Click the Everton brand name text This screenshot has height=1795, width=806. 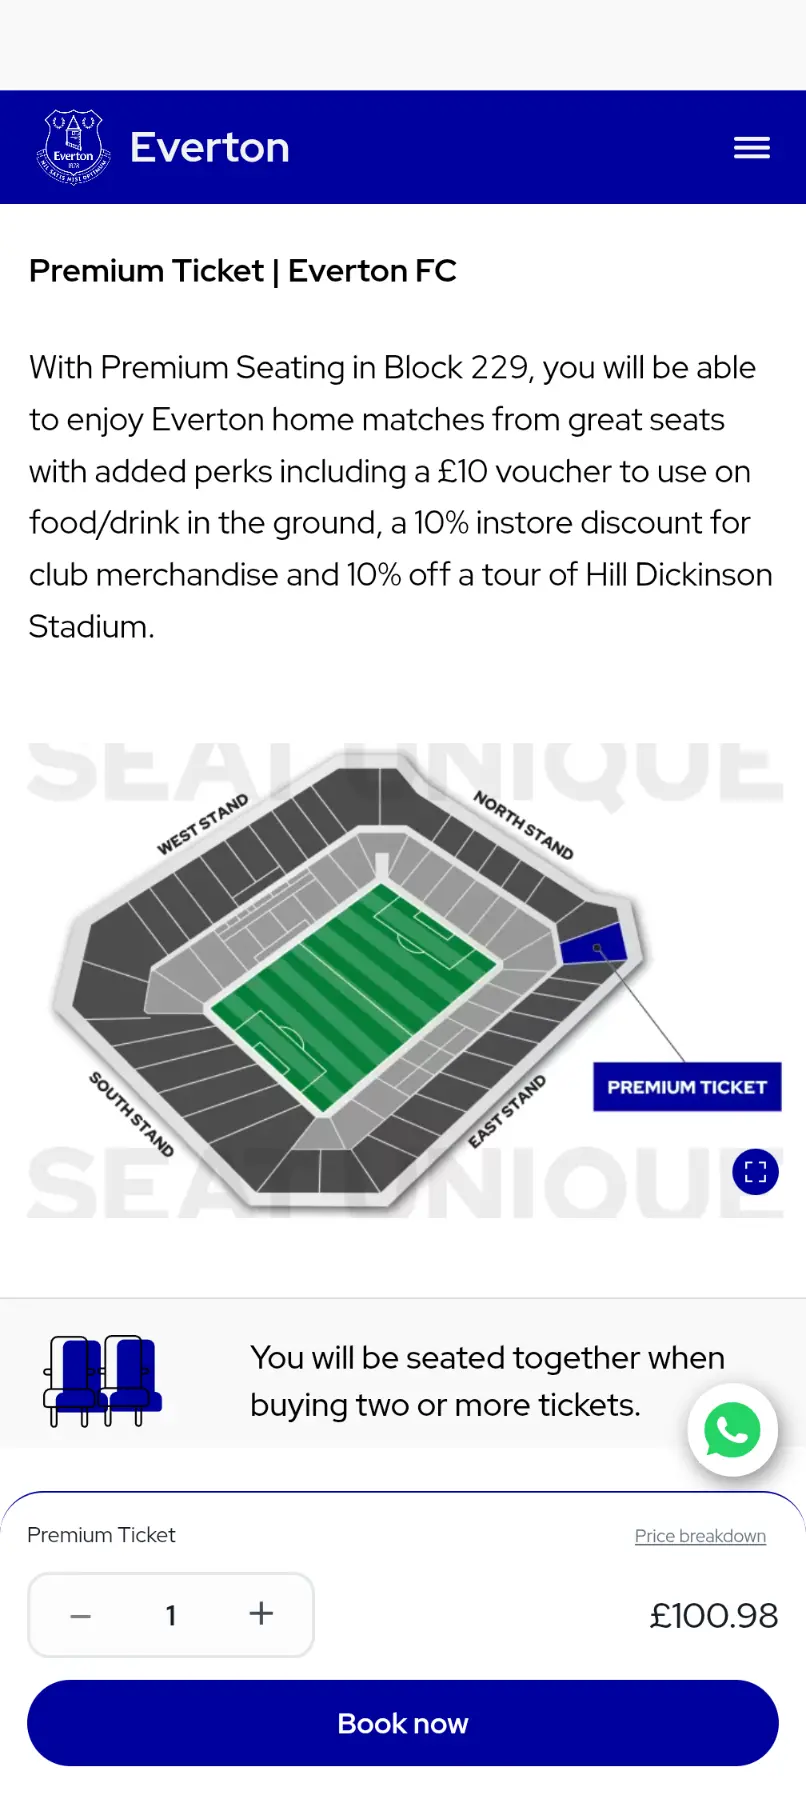point(210,148)
